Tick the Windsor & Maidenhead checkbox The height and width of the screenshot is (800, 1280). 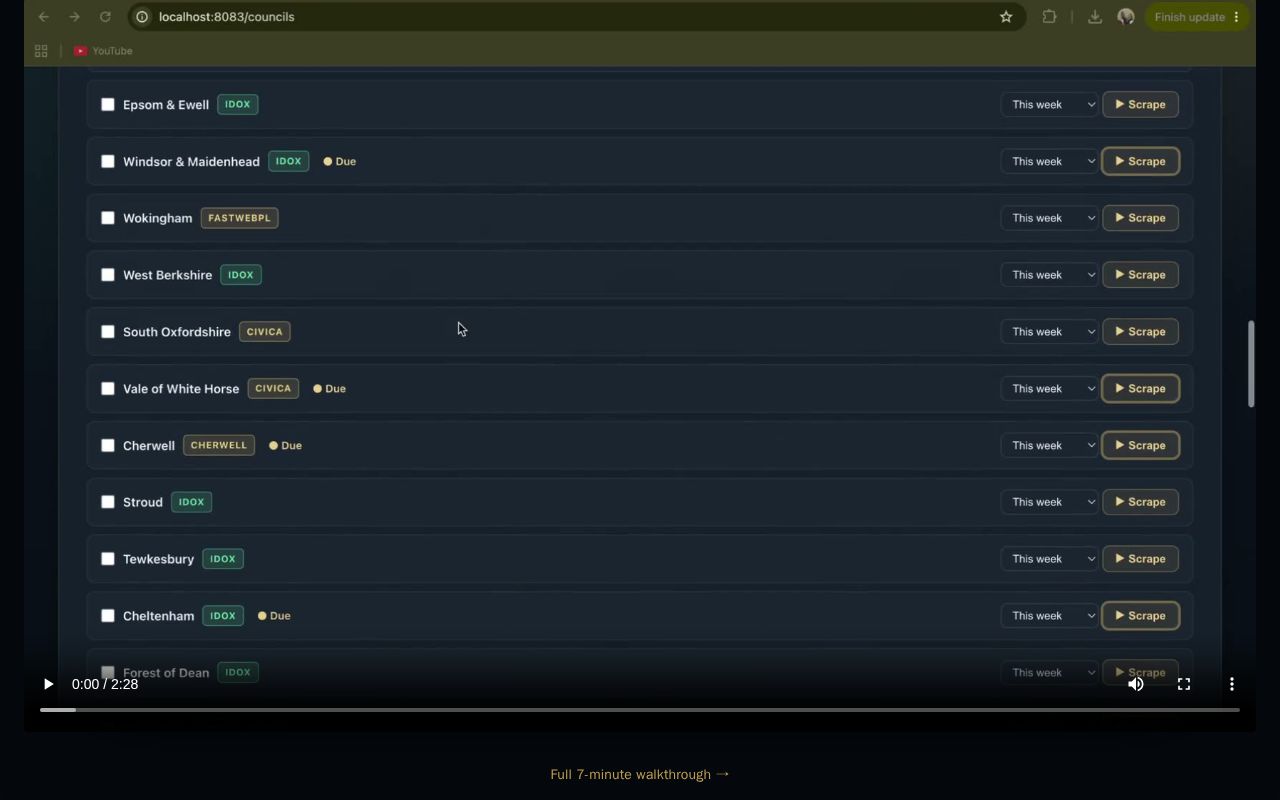(x=108, y=161)
